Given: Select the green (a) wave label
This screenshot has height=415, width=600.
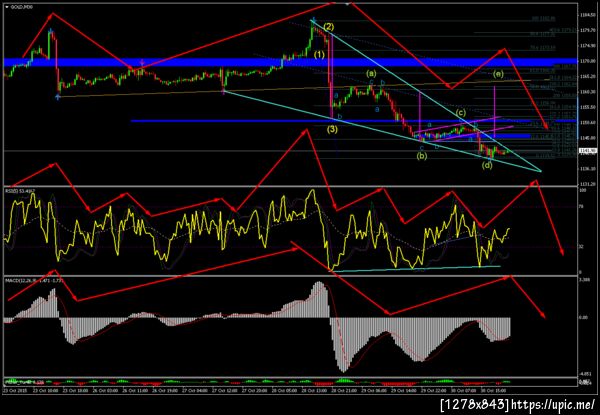Looking at the screenshot, I should point(371,73).
